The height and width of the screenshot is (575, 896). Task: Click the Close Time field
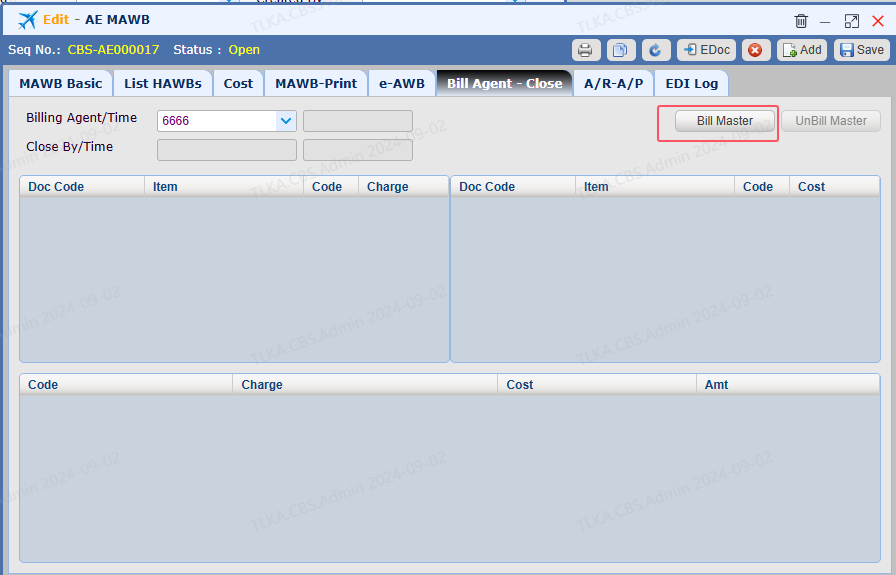point(358,150)
